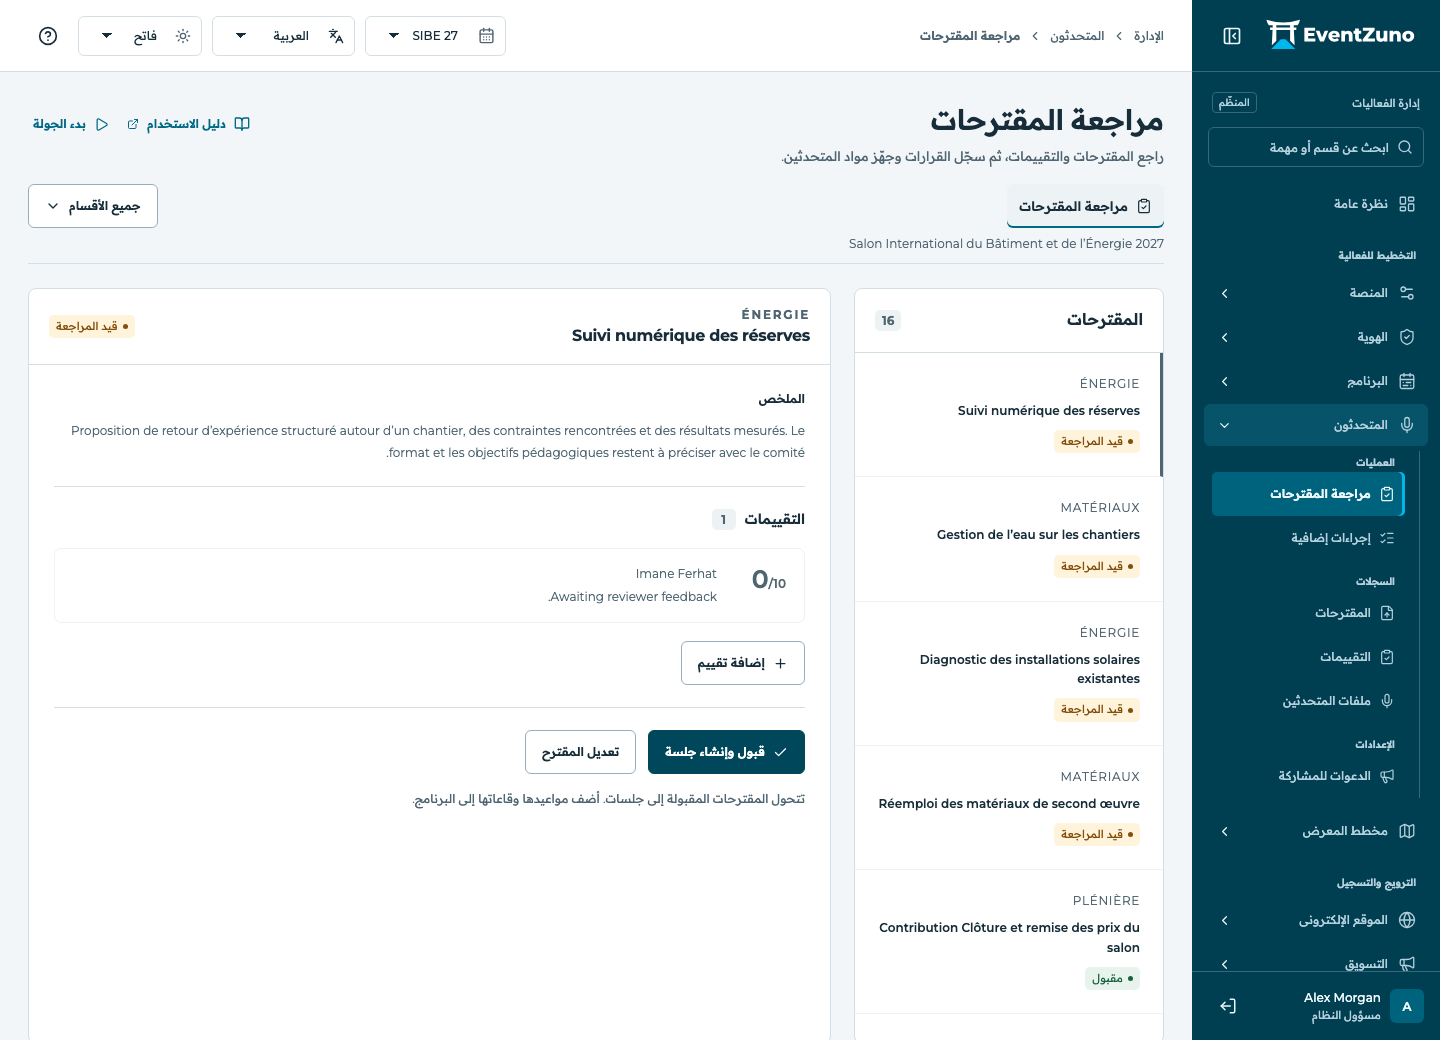Screen dimensions: 1440x1040
Task: Open the help question mark icon
Action: pyautogui.click(x=48, y=36)
